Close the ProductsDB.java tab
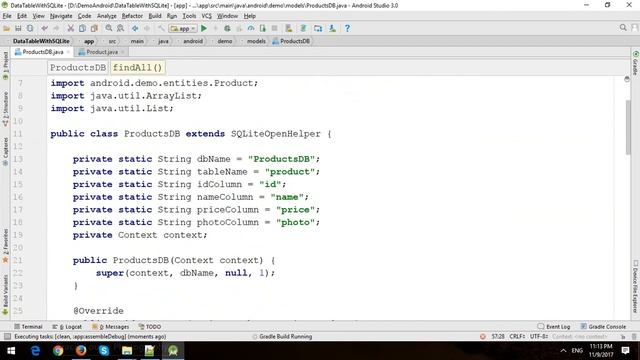Viewport: 640px width, 360px height. [68, 52]
